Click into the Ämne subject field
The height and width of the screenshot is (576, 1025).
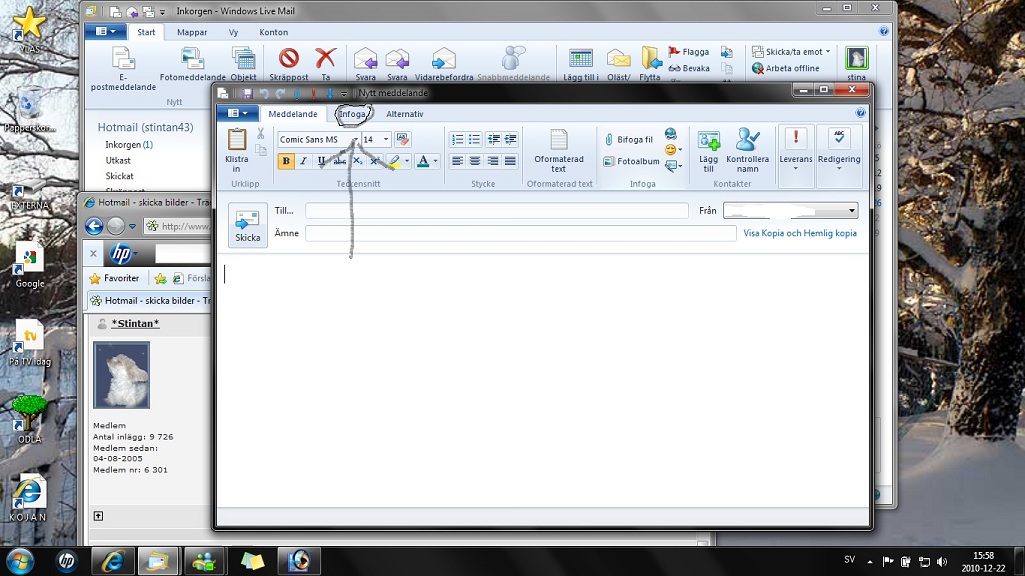(520, 233)
